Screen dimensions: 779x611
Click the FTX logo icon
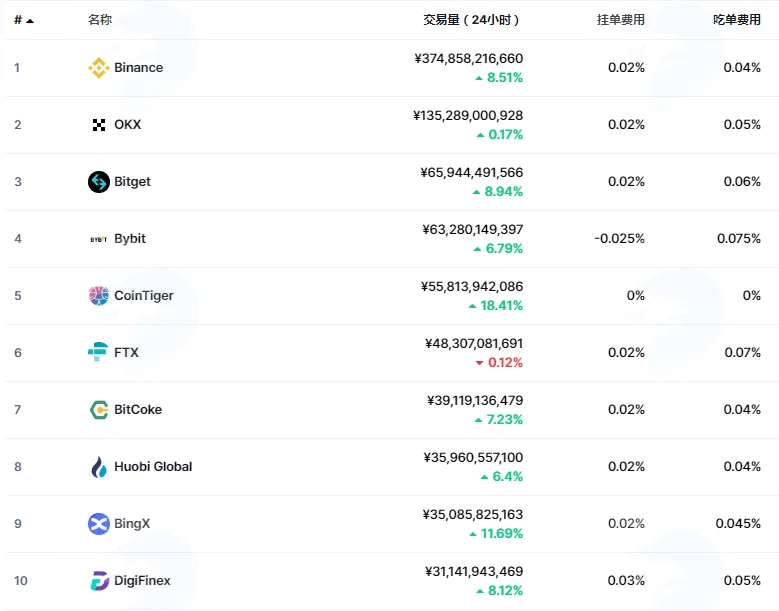pos(98,352)
